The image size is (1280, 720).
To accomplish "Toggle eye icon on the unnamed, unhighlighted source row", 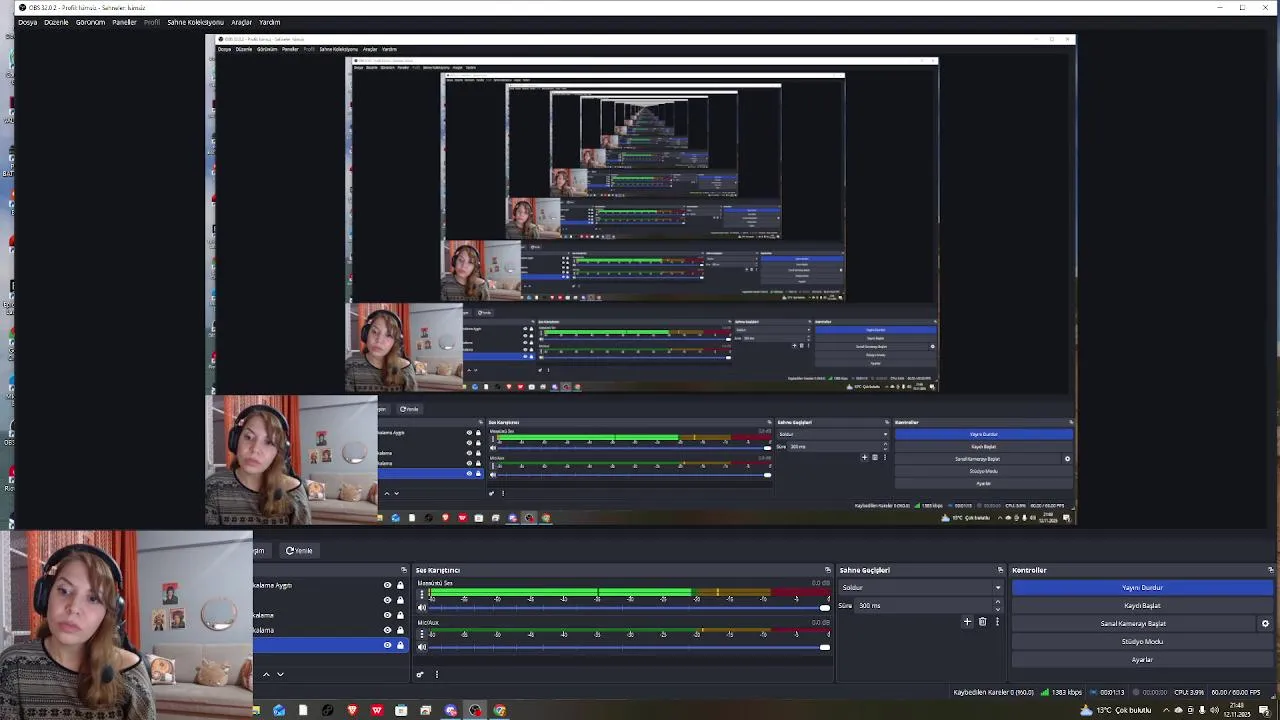I will pos(387,600).
